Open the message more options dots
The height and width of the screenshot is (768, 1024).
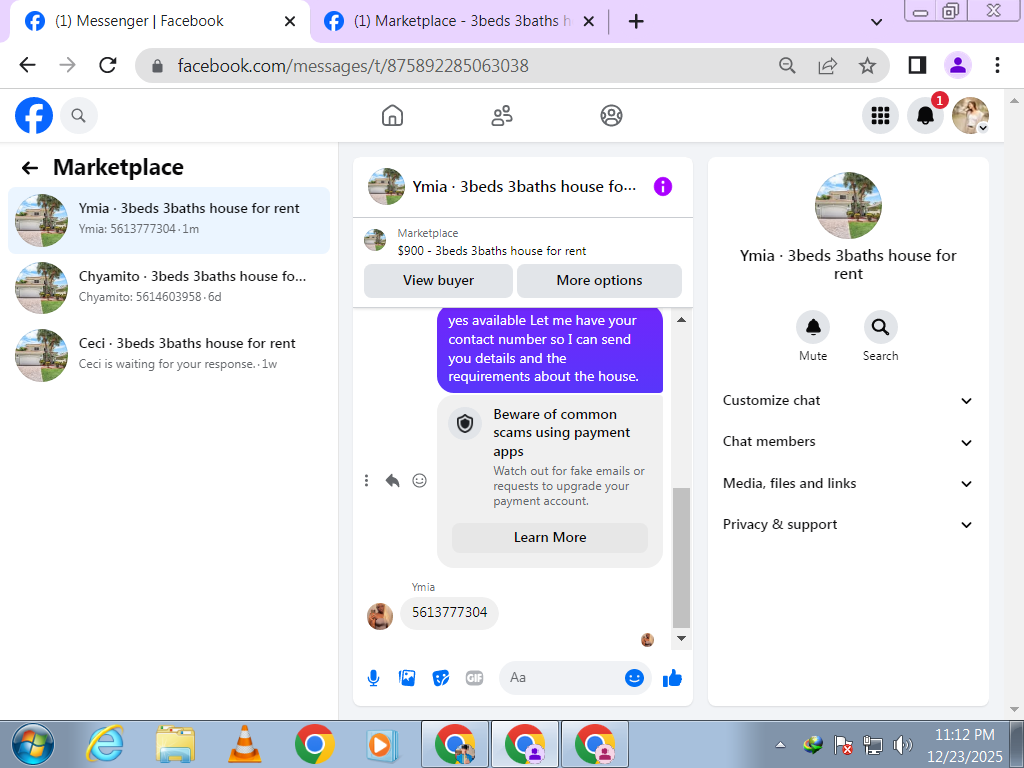click(x=366, y=481)
